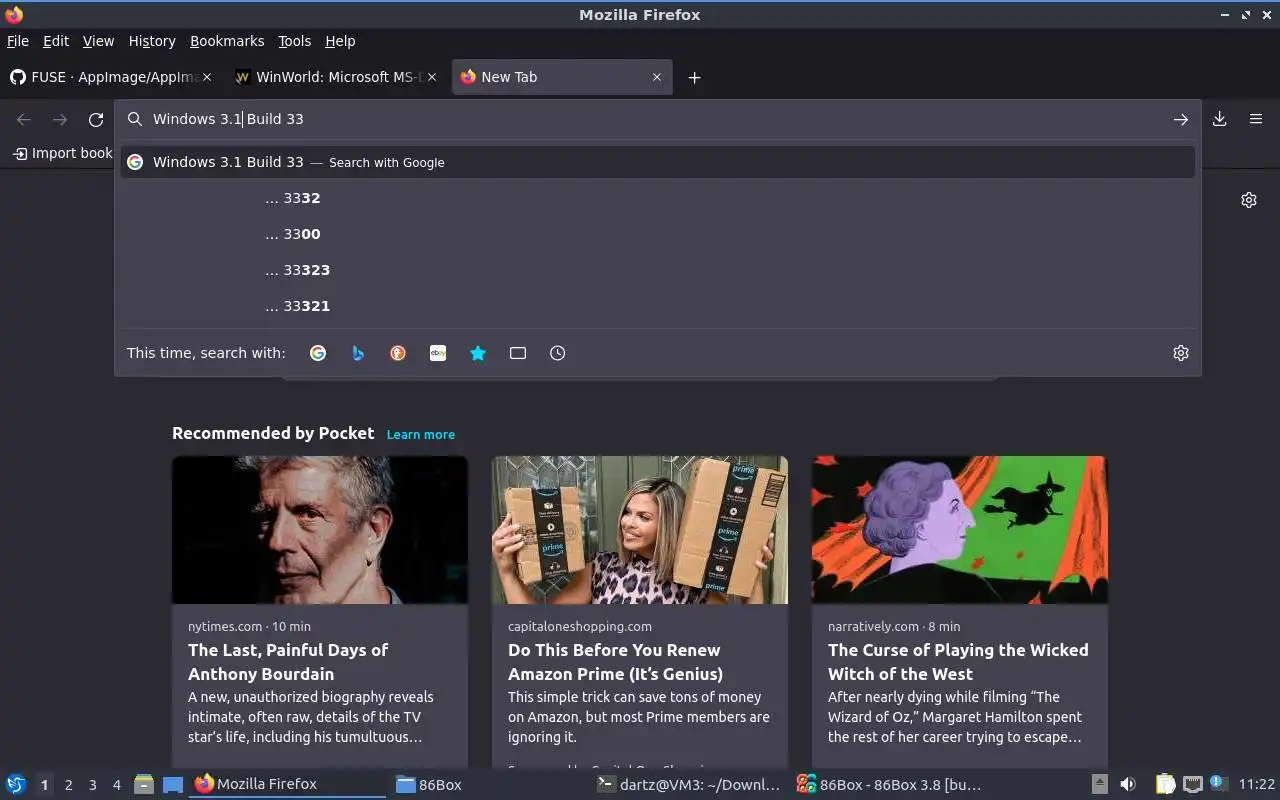1280x800 pixels.
Task: Open file manager launcher on taskbar
Action: [x=144, y=784]
